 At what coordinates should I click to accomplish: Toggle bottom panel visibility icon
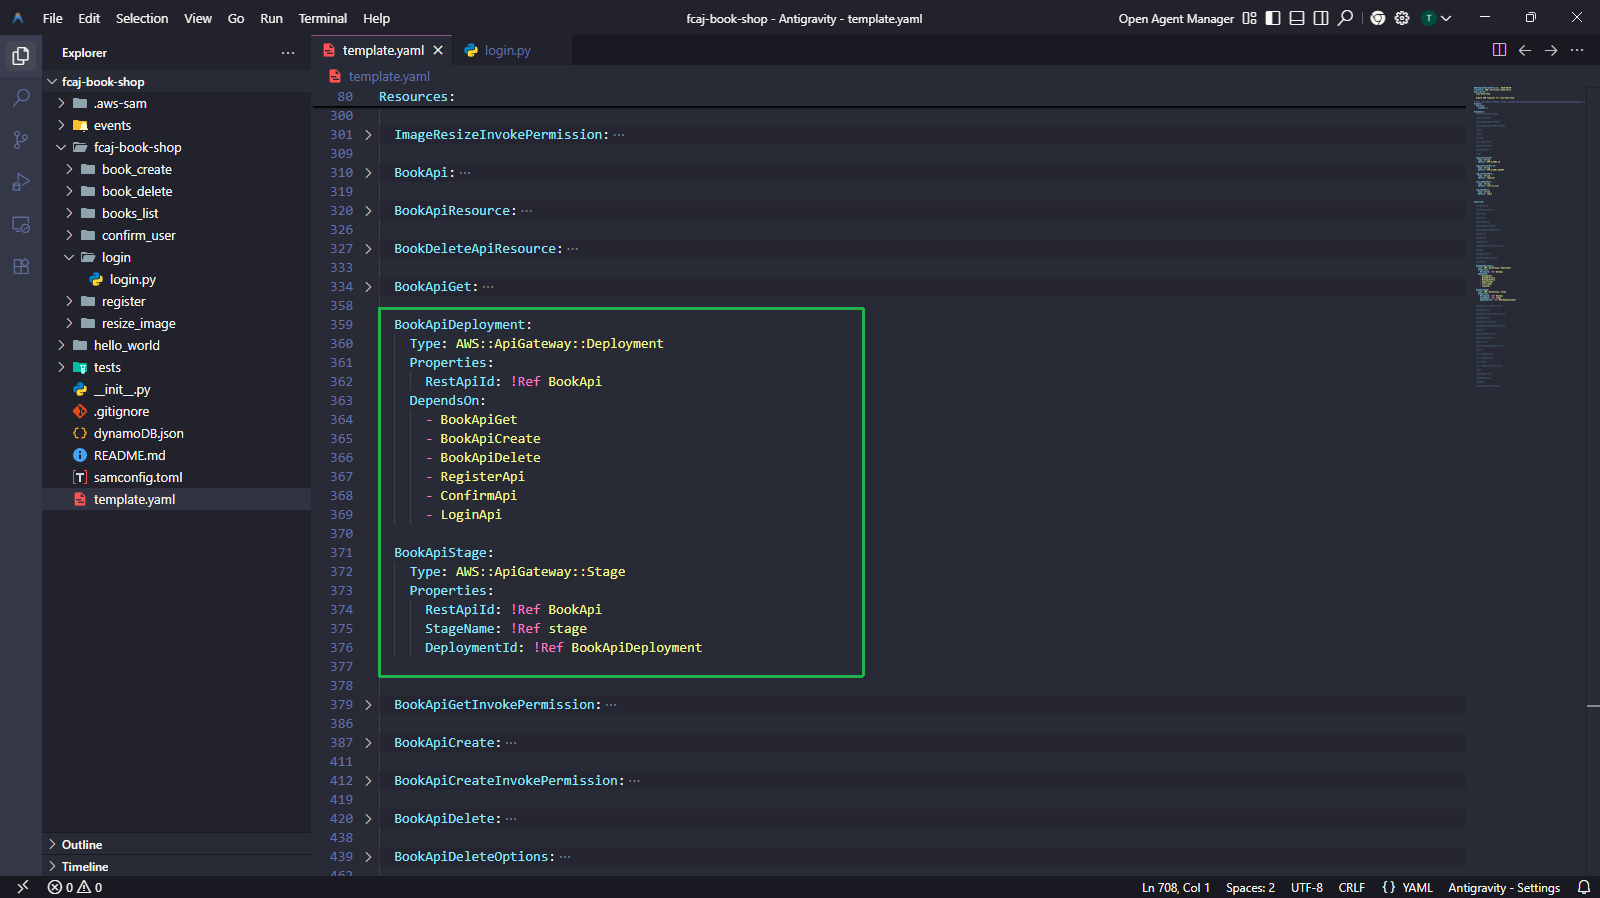[1297, 18]
